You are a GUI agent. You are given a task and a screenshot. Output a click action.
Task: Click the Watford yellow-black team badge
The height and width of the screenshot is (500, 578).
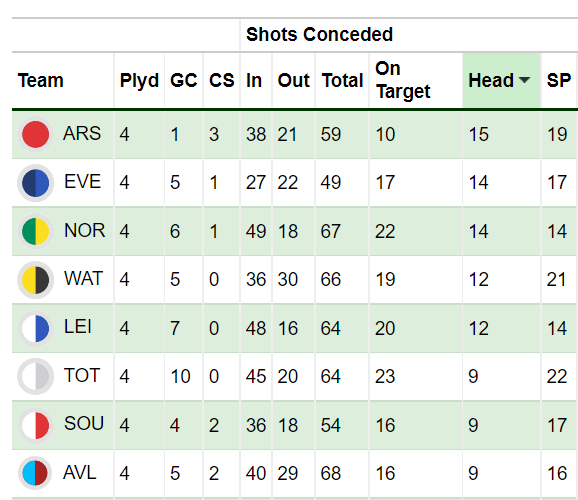35,280
